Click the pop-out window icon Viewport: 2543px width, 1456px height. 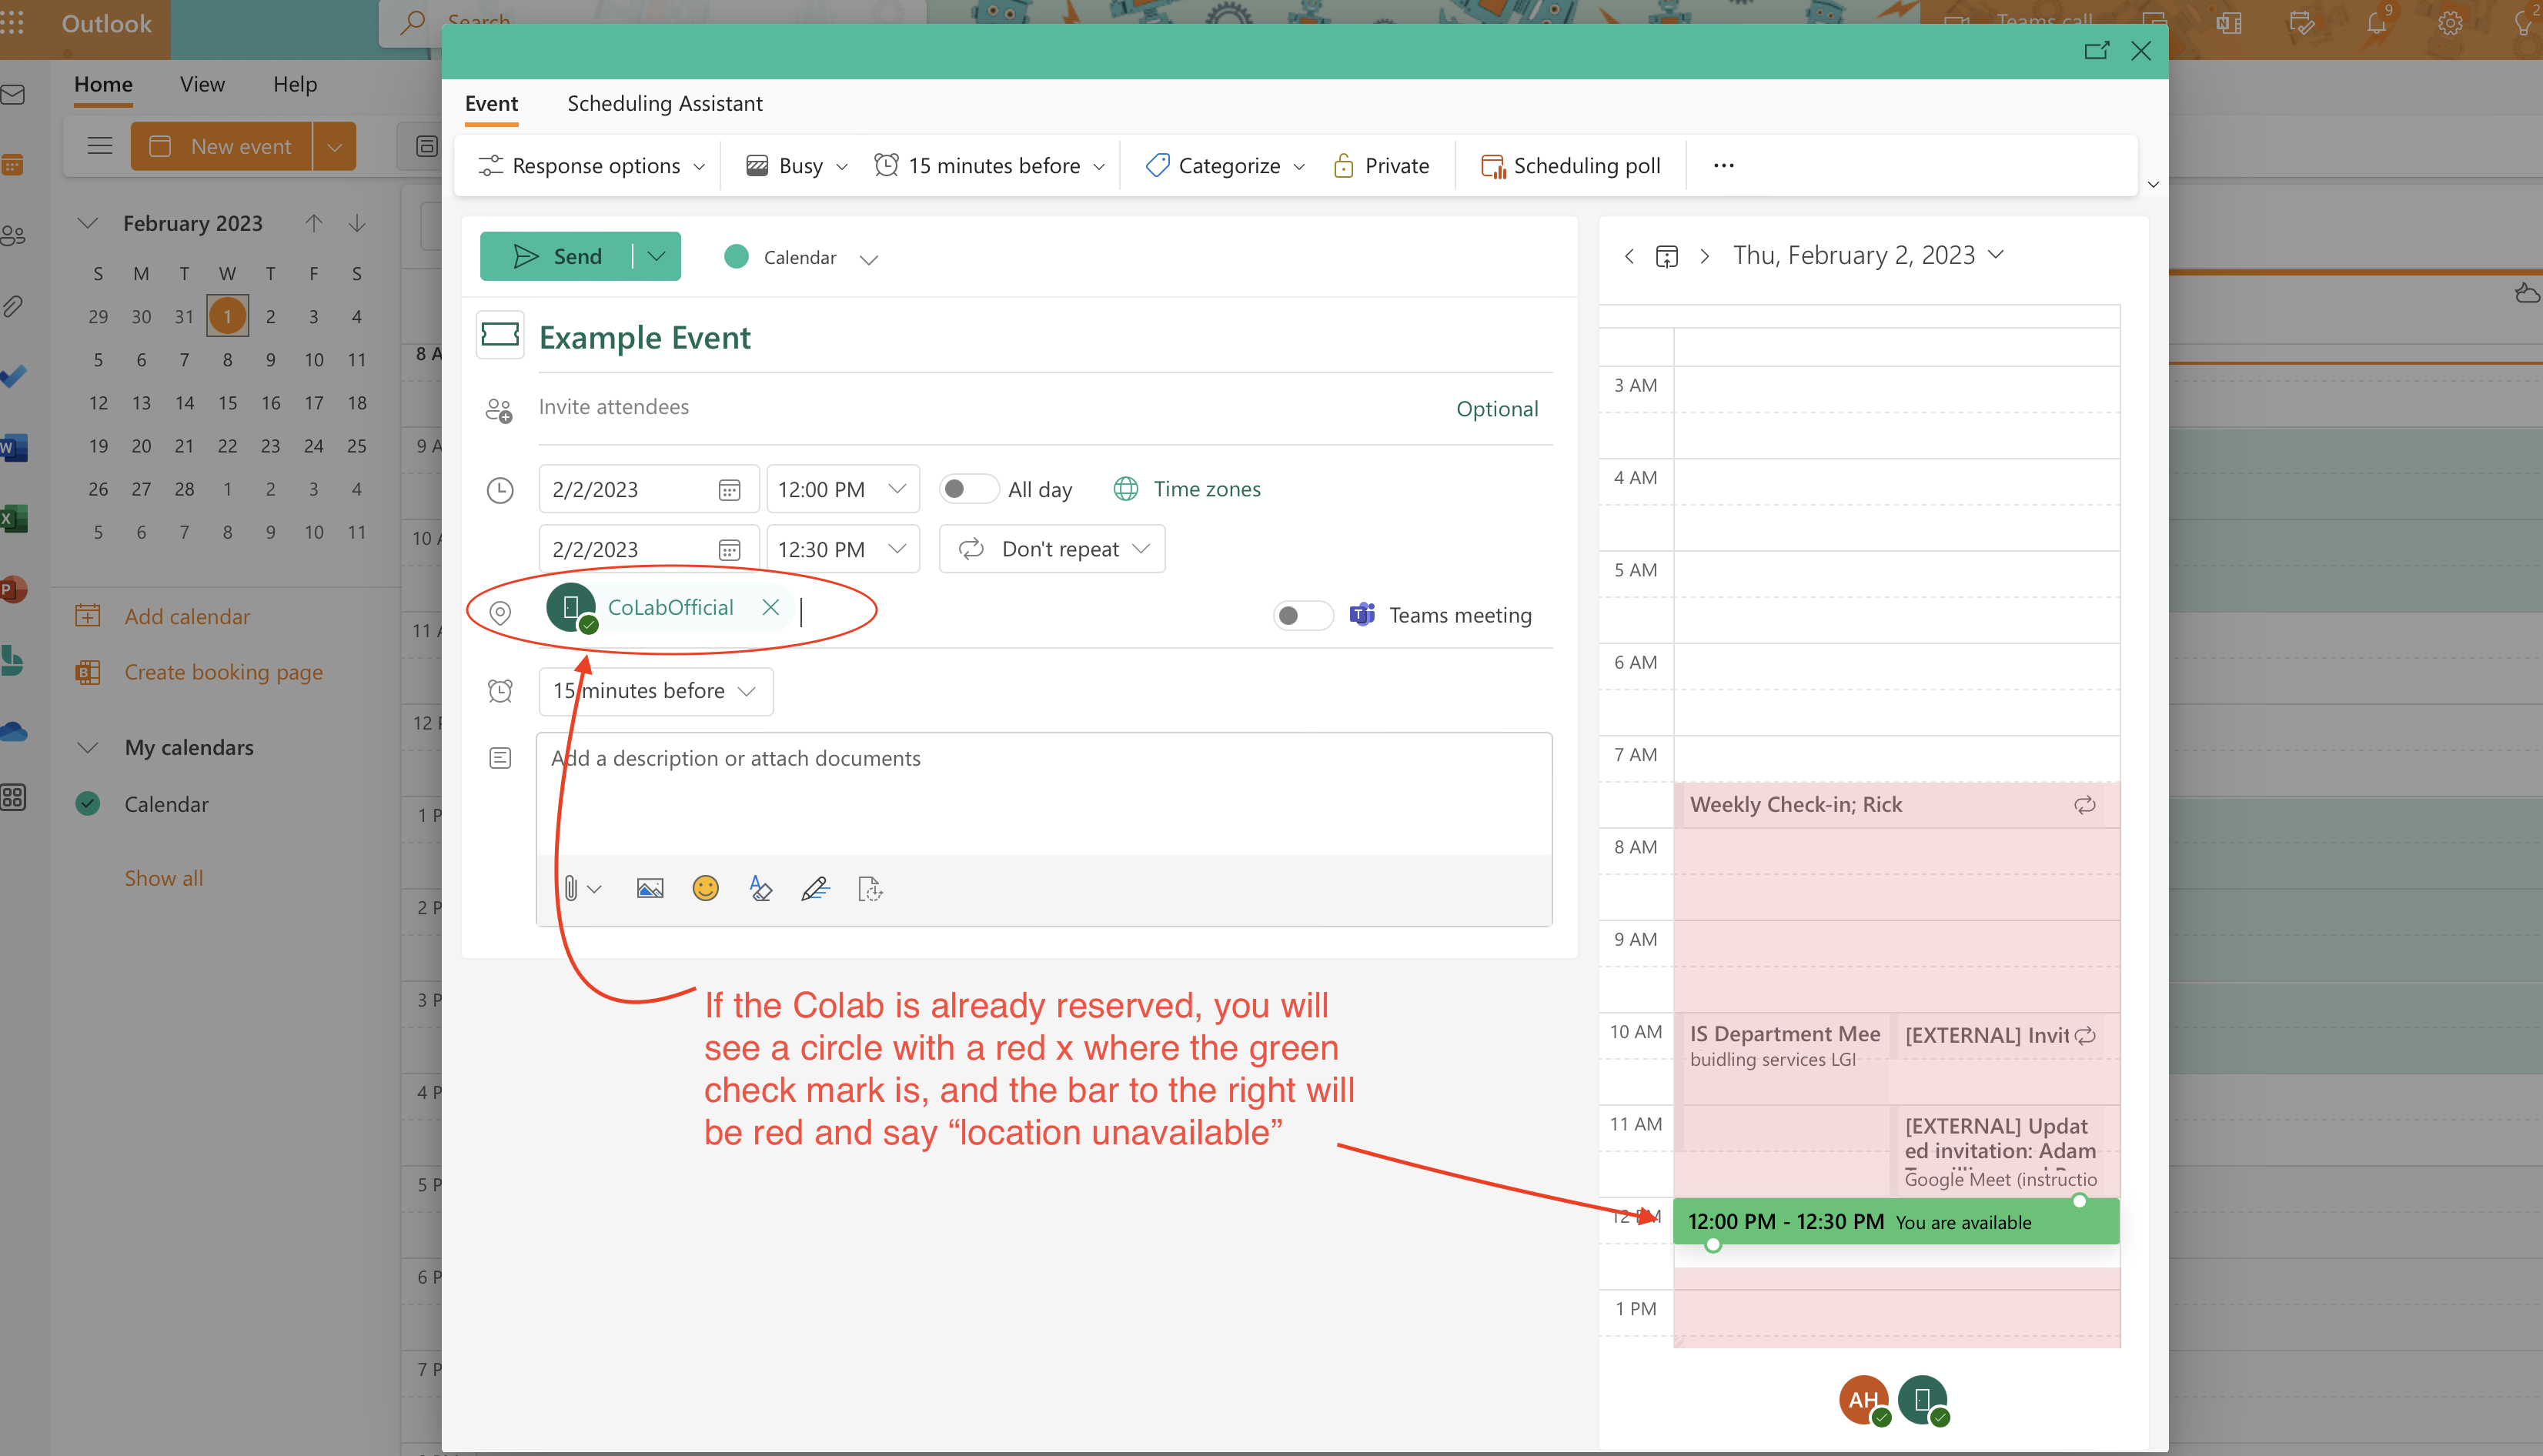point(2096,51)
